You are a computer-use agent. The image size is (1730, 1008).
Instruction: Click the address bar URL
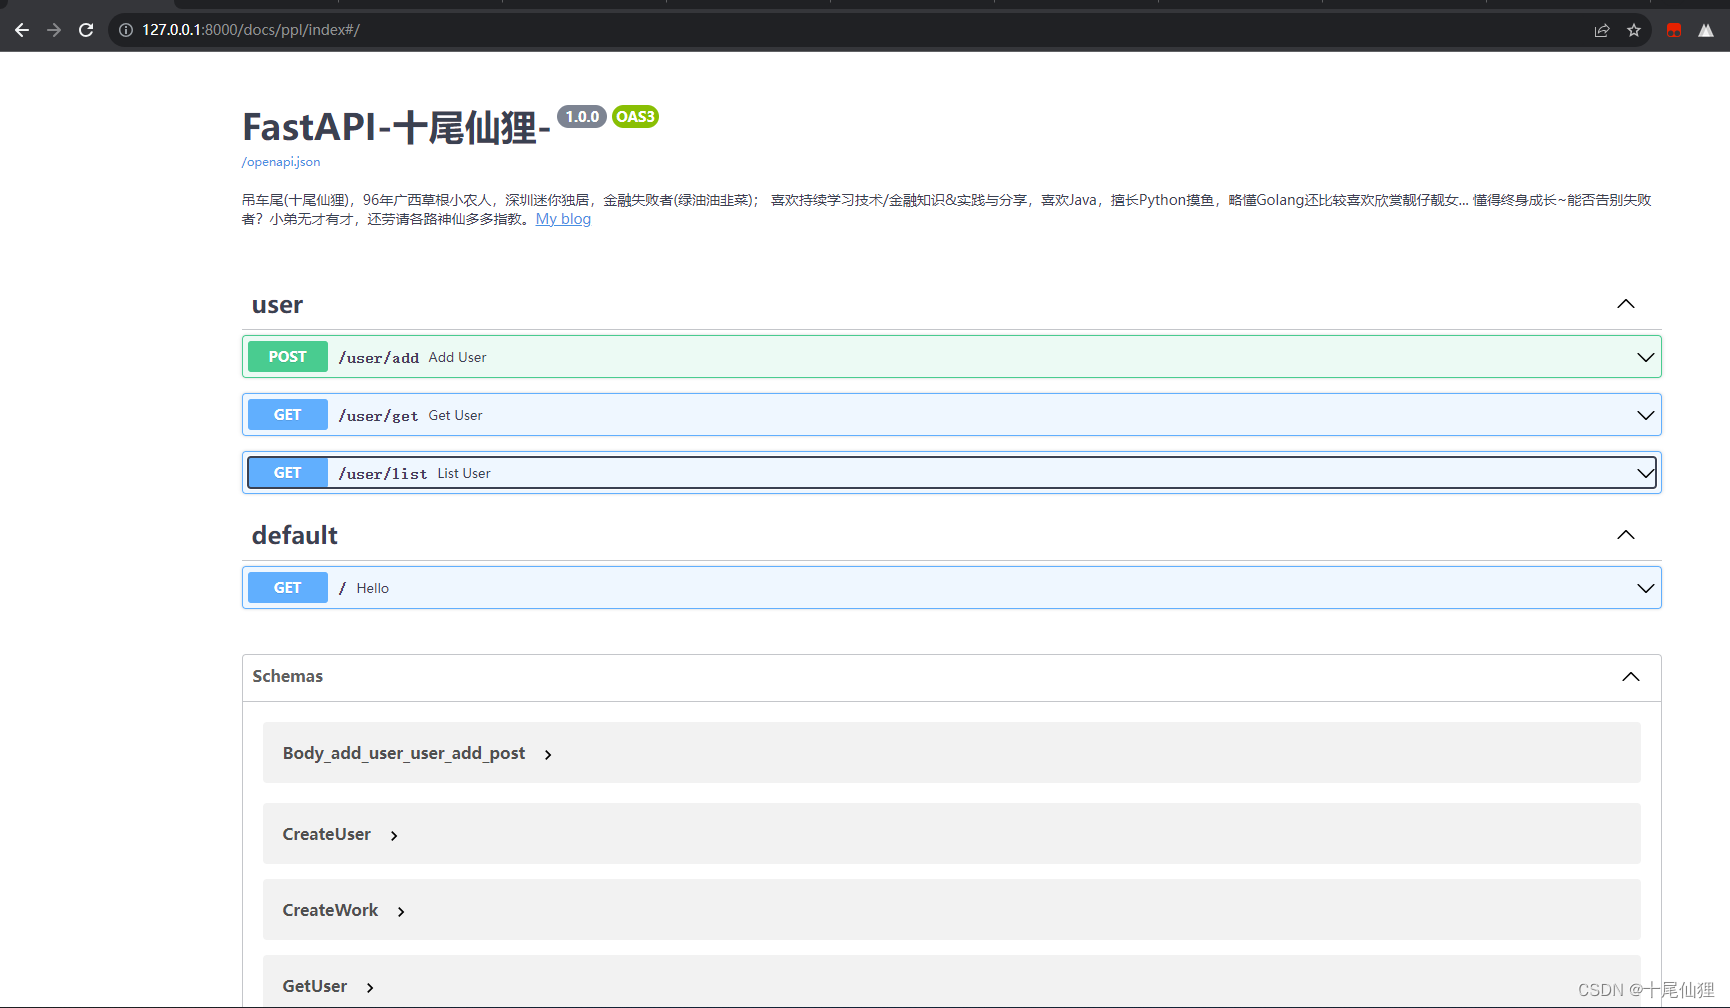point(251,30)
